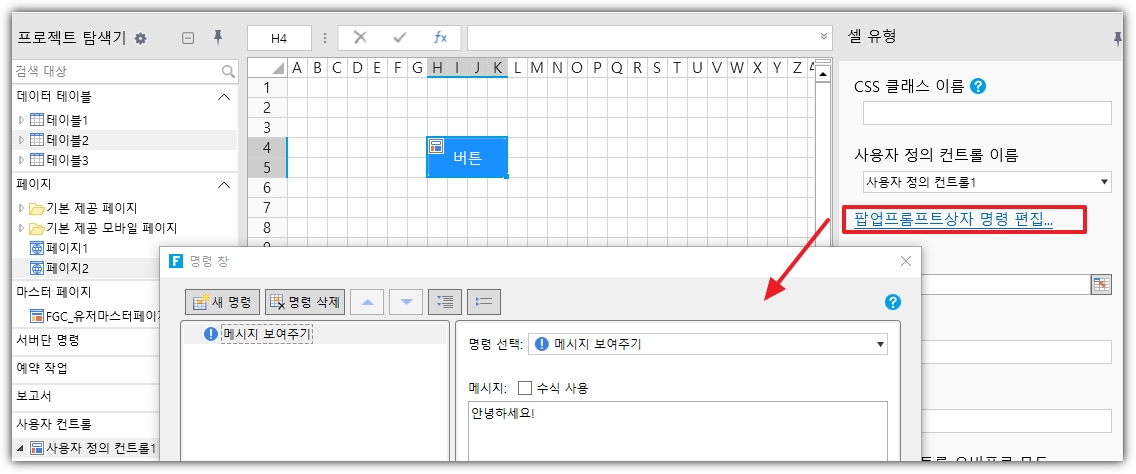Collapse all items in project explorer
Viewport: 1136px width, 474px height.
pos(187,38)
